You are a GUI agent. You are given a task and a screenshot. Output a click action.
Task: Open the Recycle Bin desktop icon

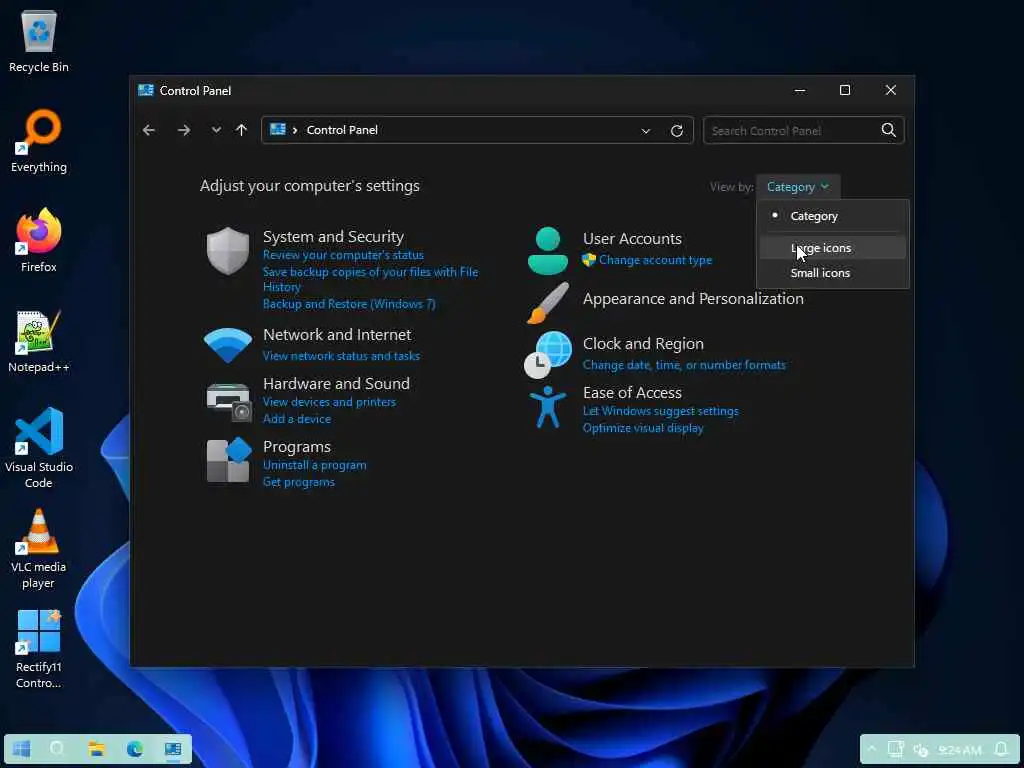39,42
